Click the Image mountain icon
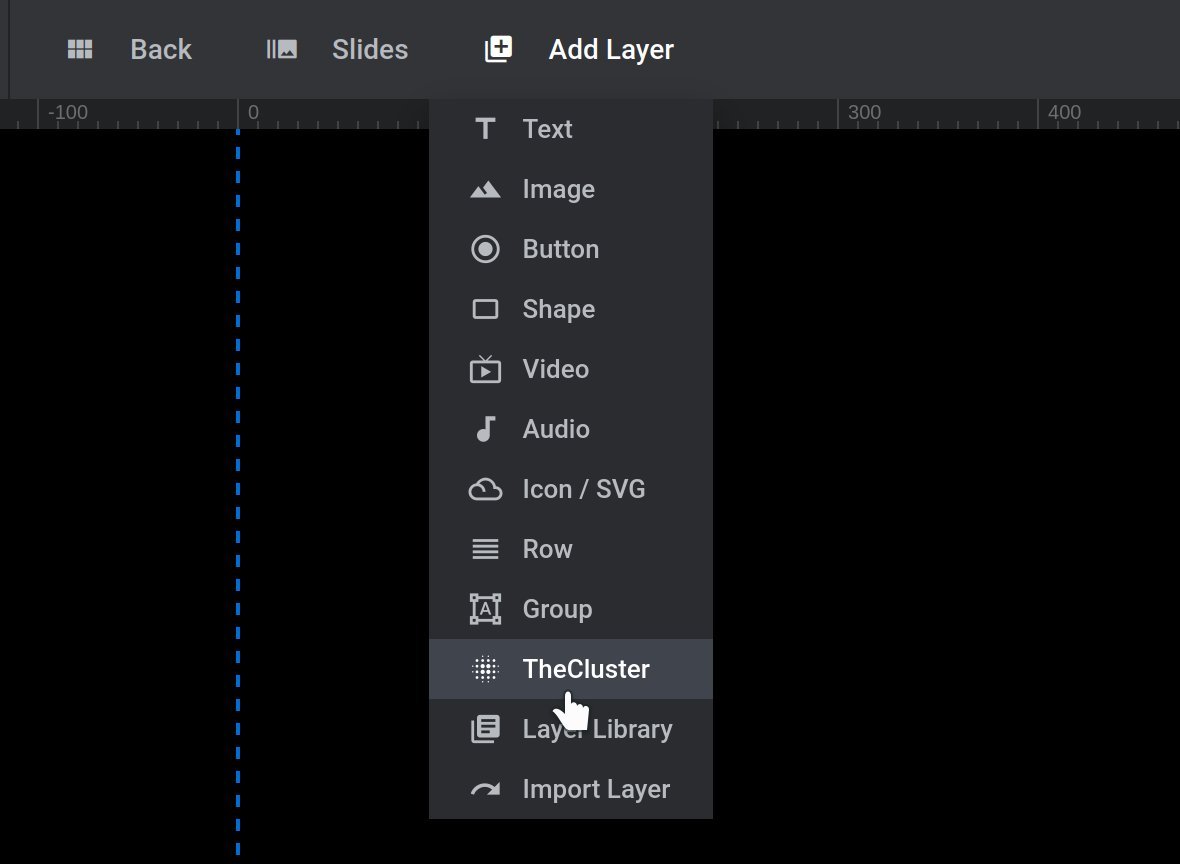 485,190
